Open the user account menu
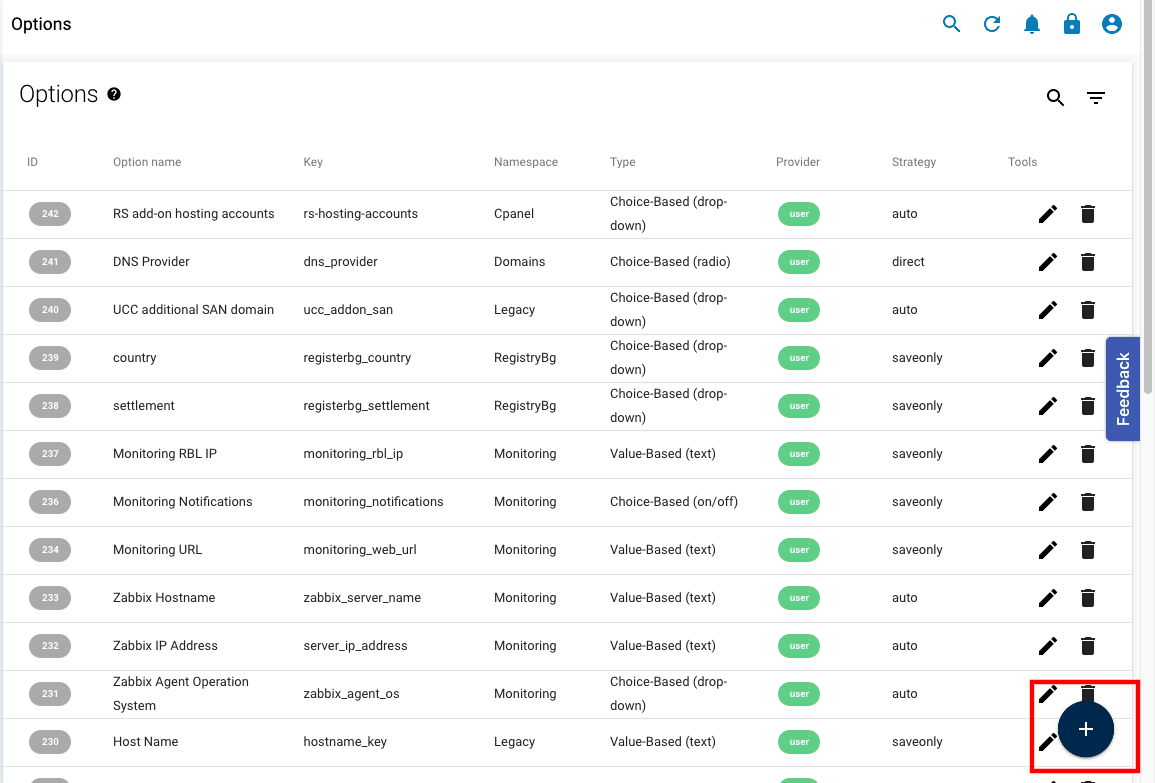Screen dimensions: 1155x783 1112,23
